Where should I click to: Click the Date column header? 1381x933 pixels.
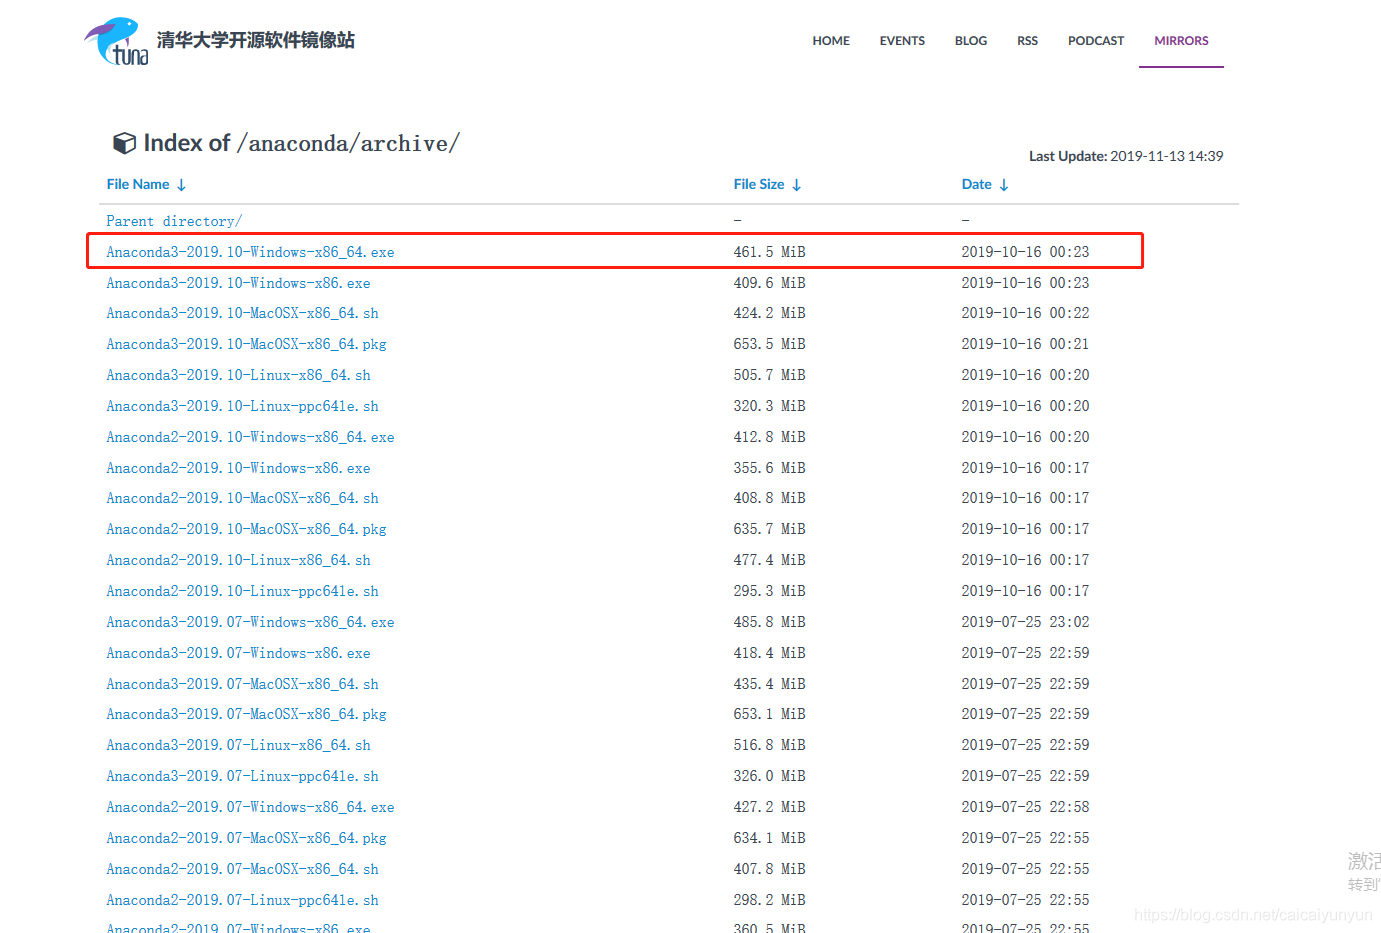977,184
